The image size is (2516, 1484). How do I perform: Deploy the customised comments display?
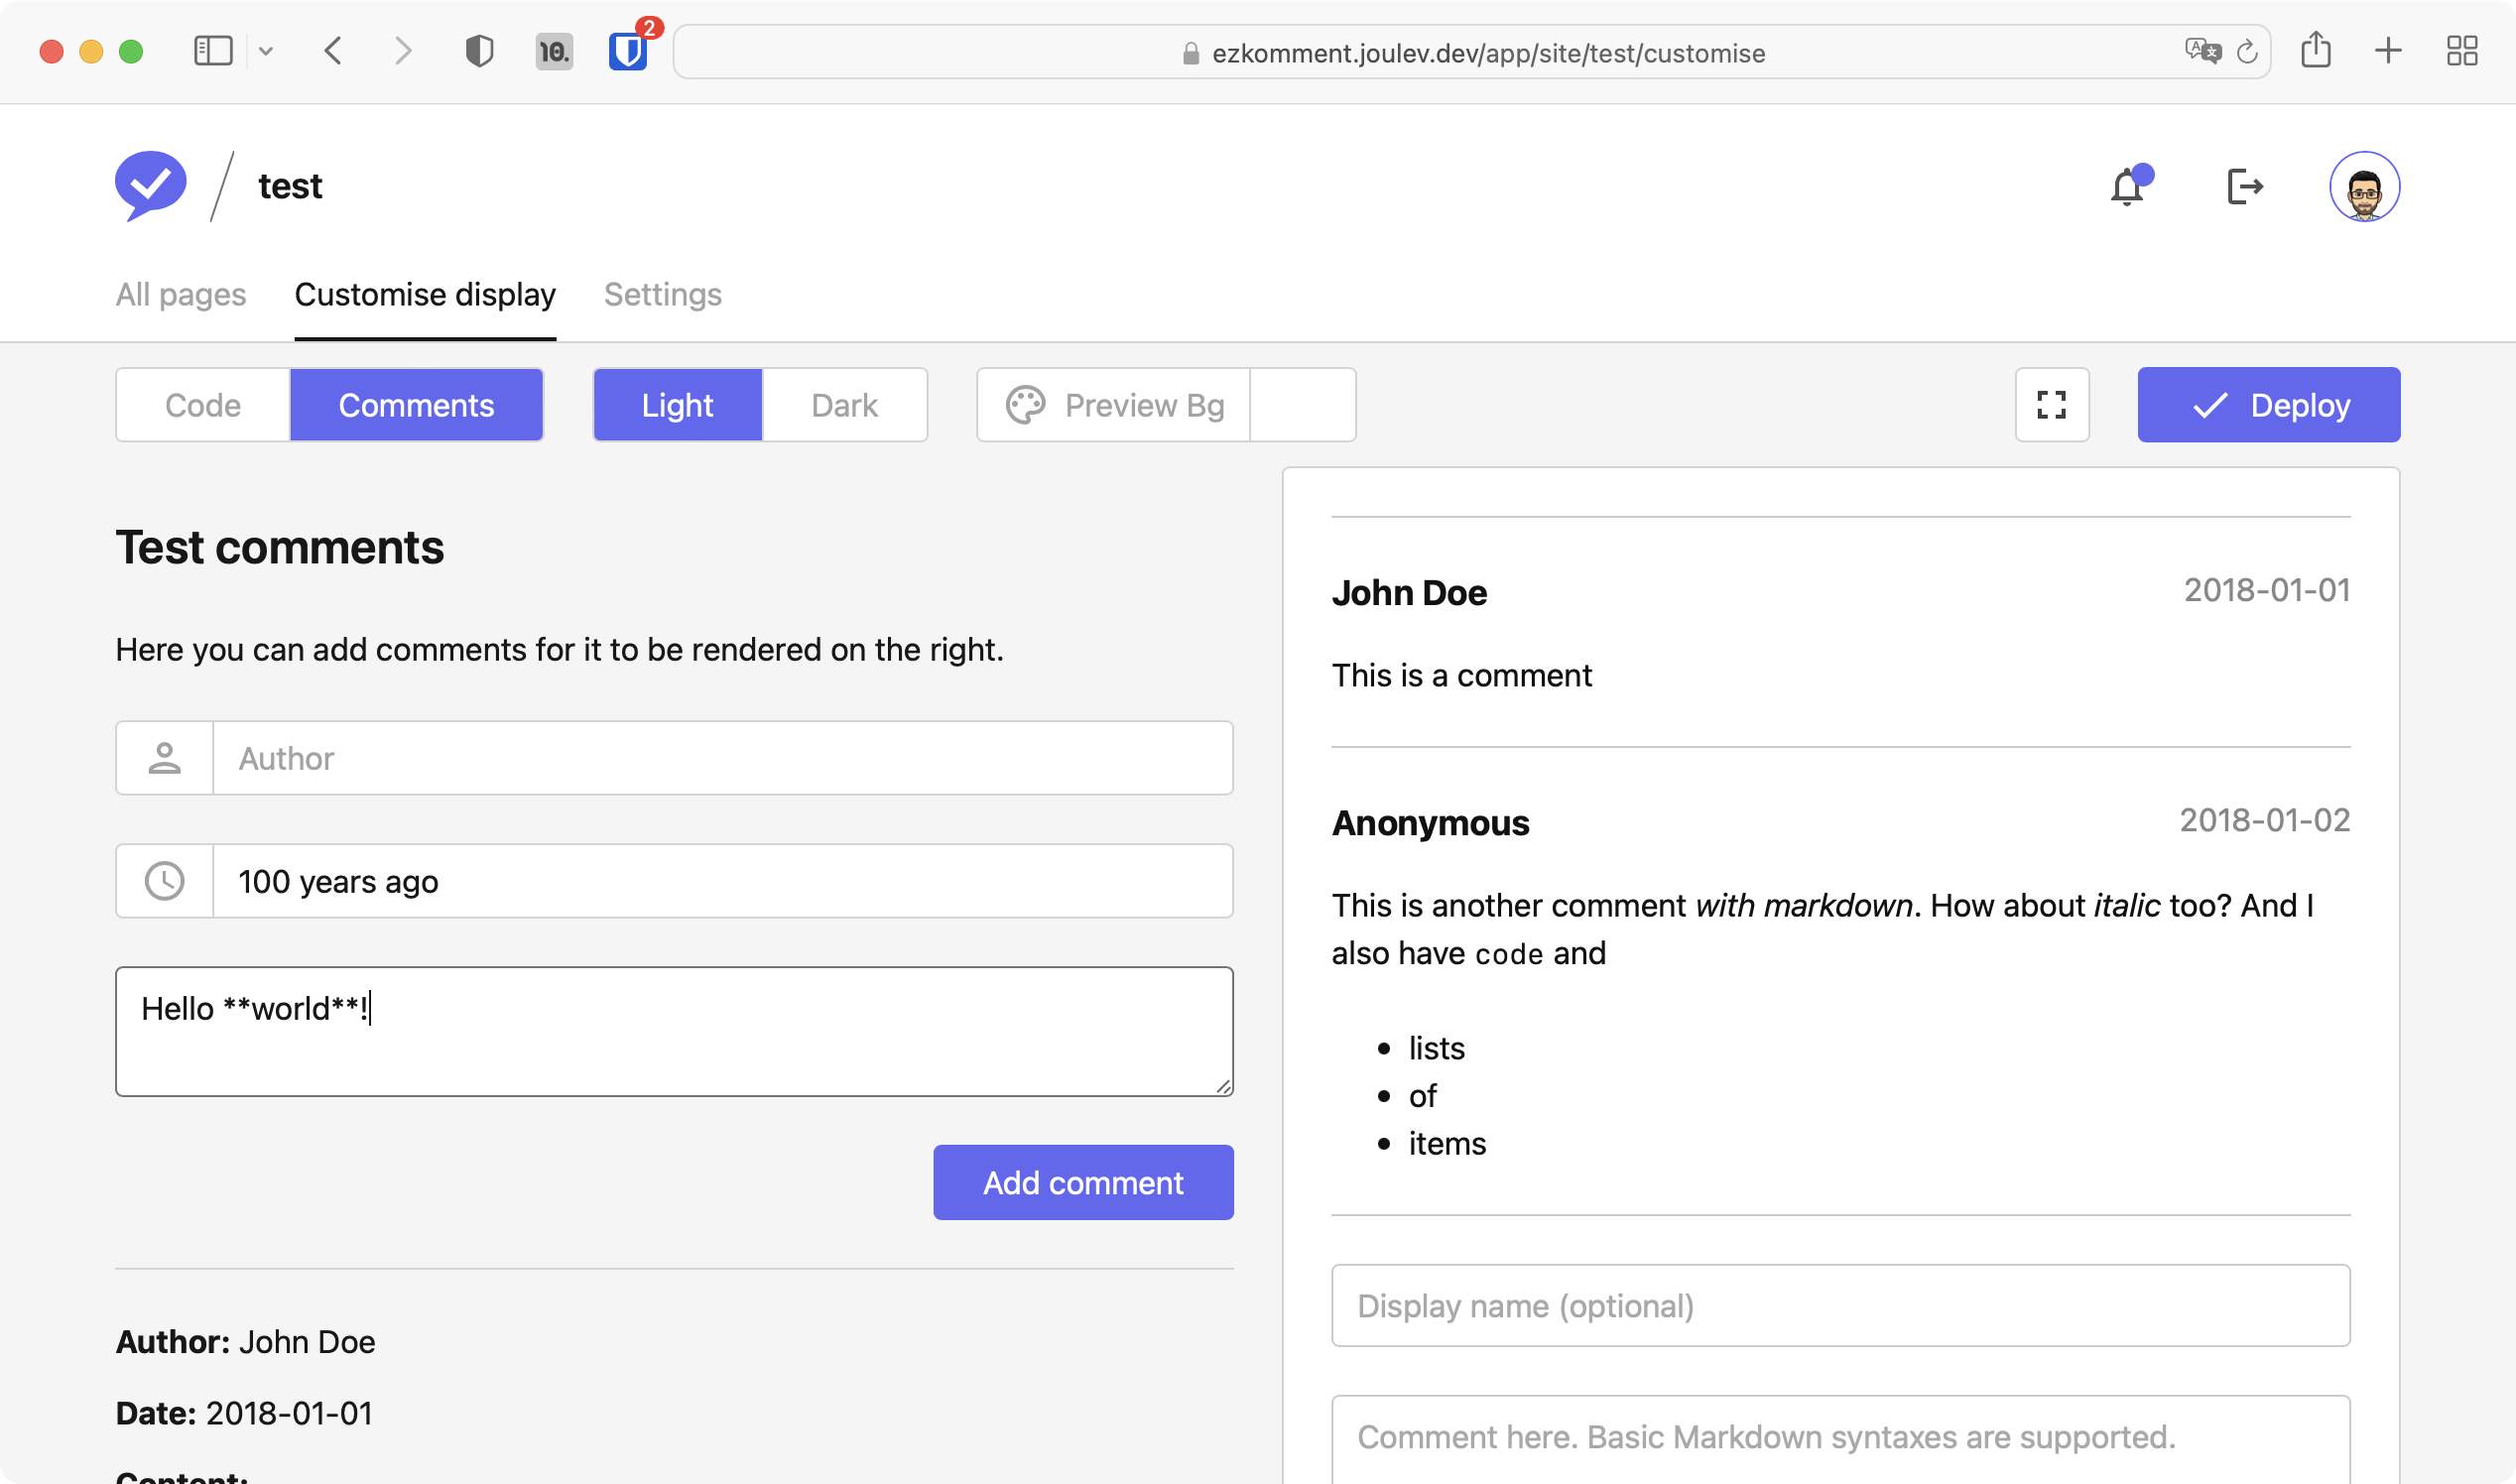click(2268, 404)
